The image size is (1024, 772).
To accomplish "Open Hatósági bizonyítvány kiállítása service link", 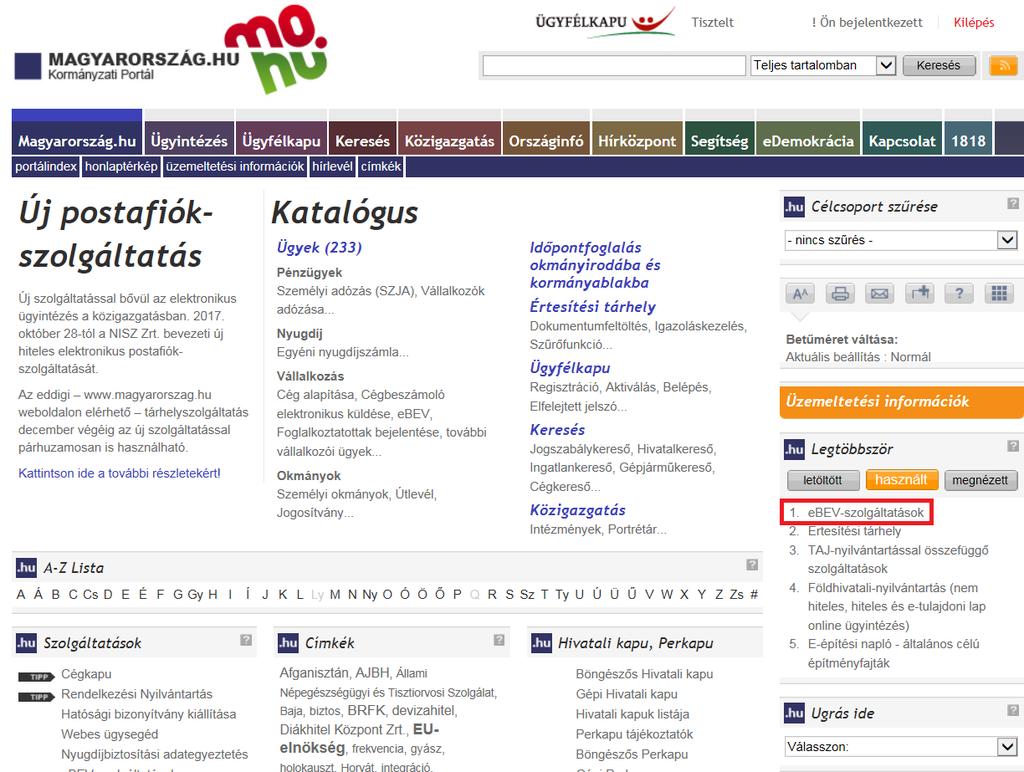I will [x=149, y=714].
